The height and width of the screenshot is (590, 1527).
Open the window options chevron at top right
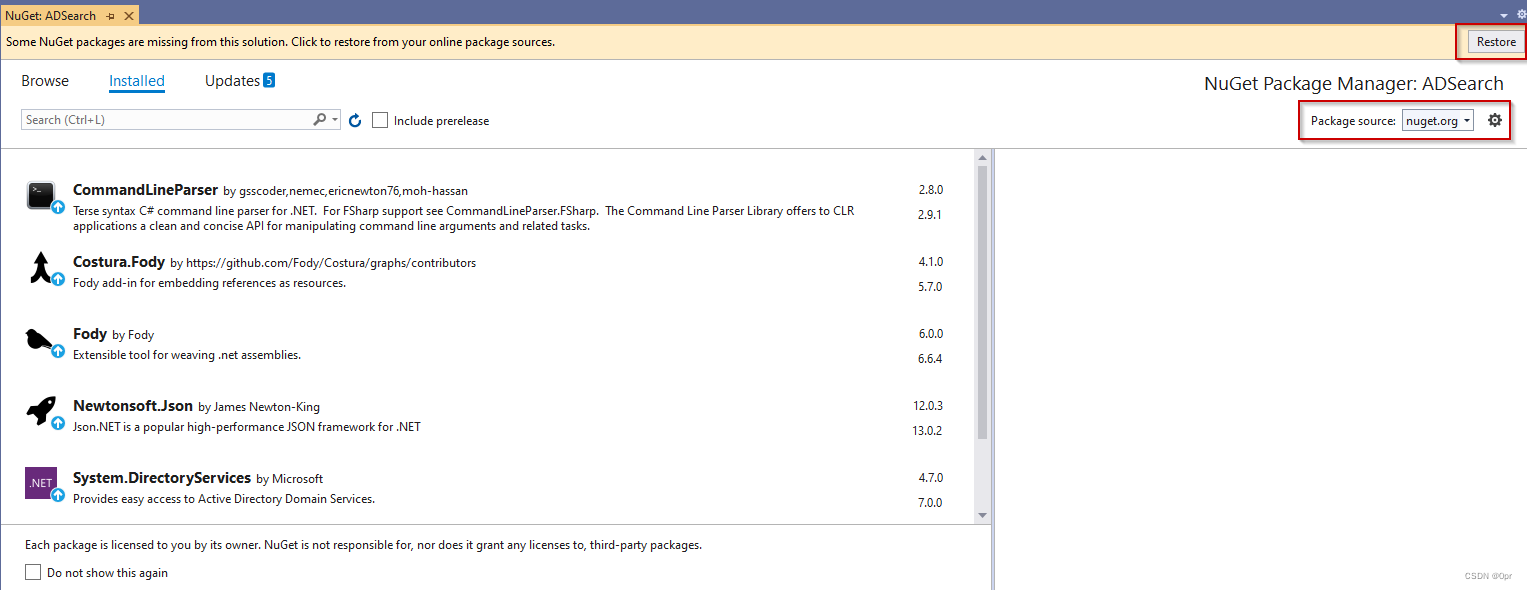pos(1502,14)
